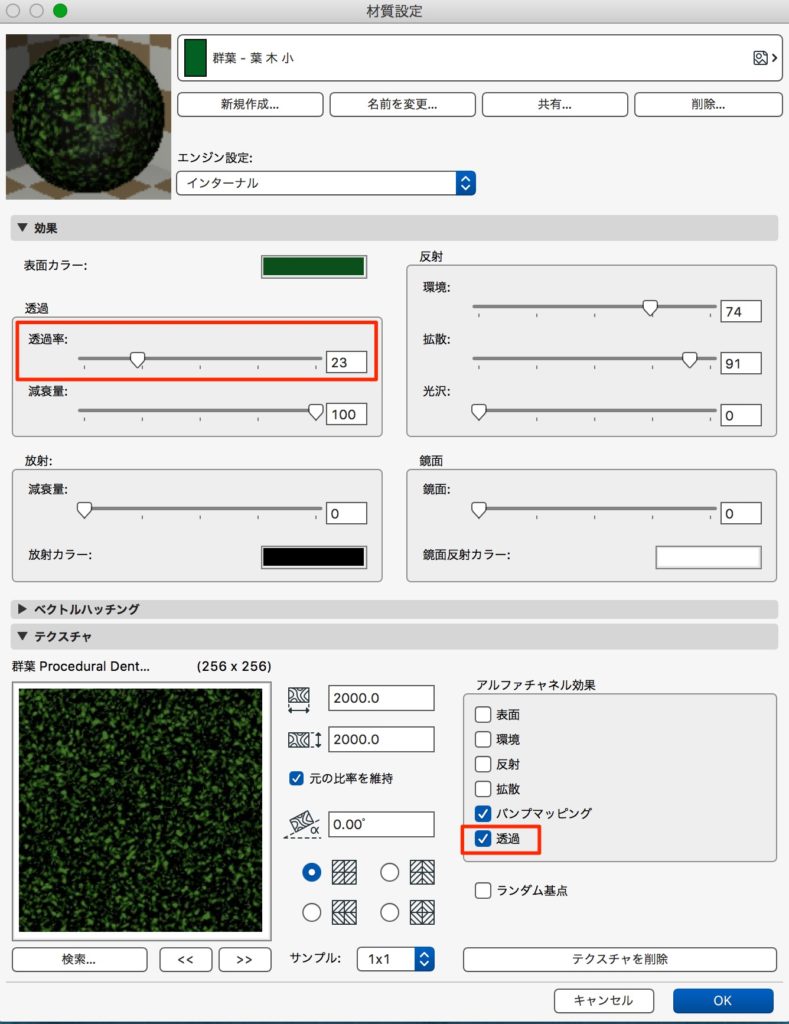Click the texture width field 2000.0

pyautogui.click(x=381, y=698)
